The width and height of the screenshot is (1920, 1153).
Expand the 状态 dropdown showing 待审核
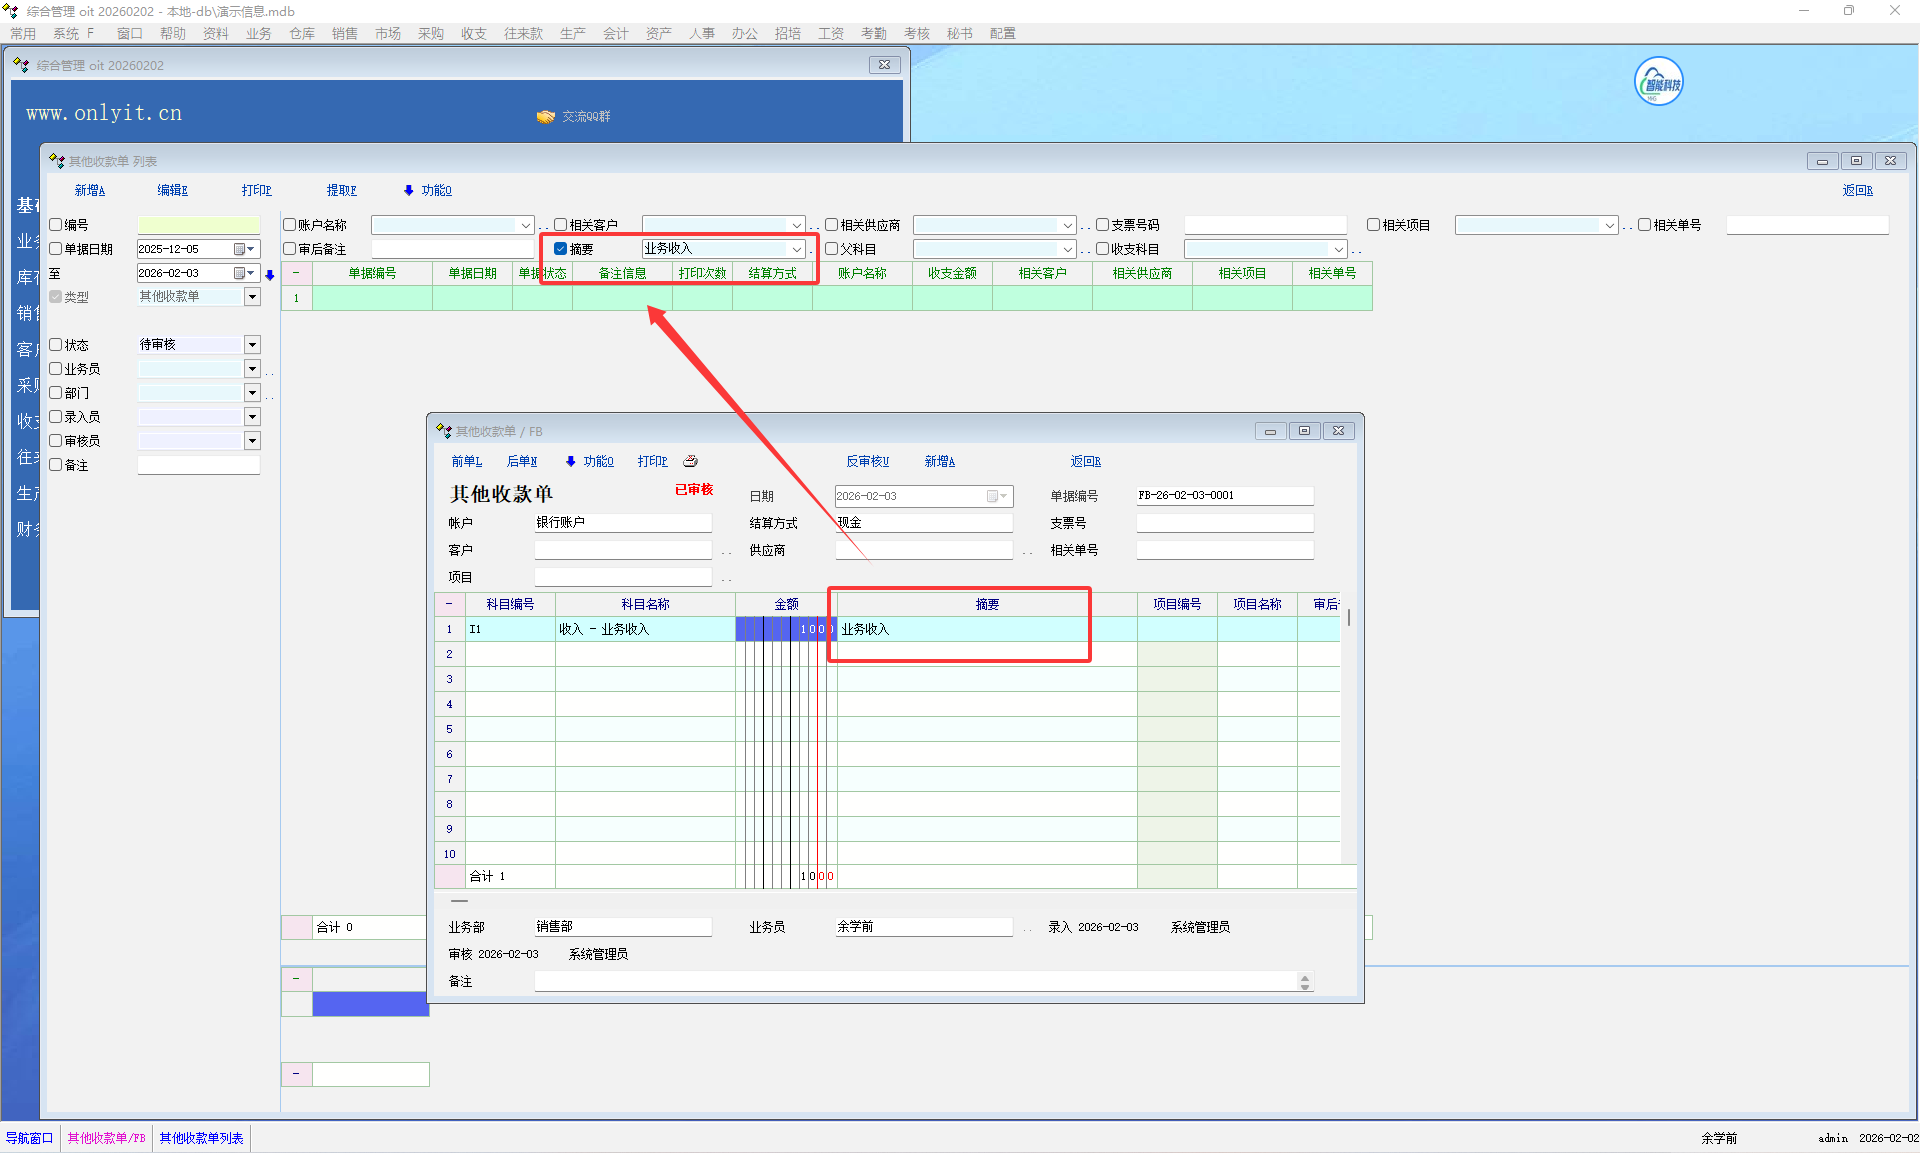coord(252,345)
